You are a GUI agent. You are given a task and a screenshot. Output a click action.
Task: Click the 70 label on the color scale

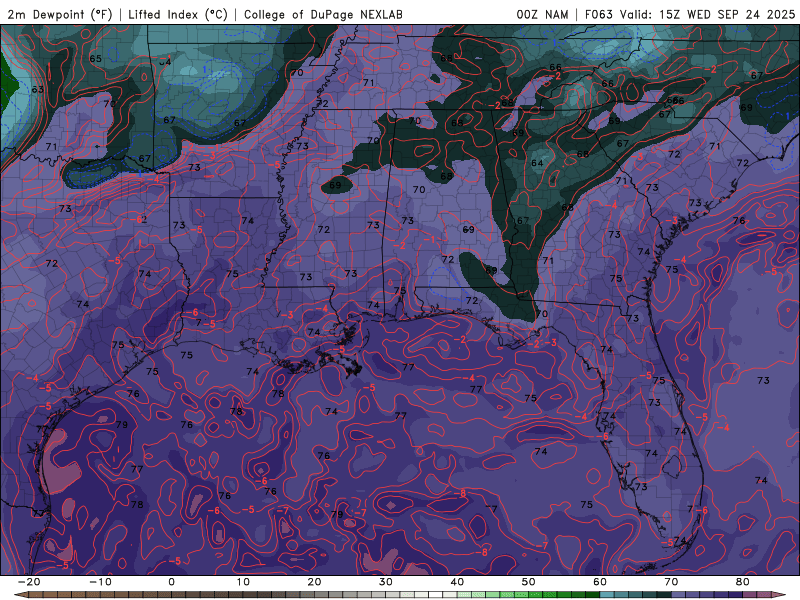point(671,582)
